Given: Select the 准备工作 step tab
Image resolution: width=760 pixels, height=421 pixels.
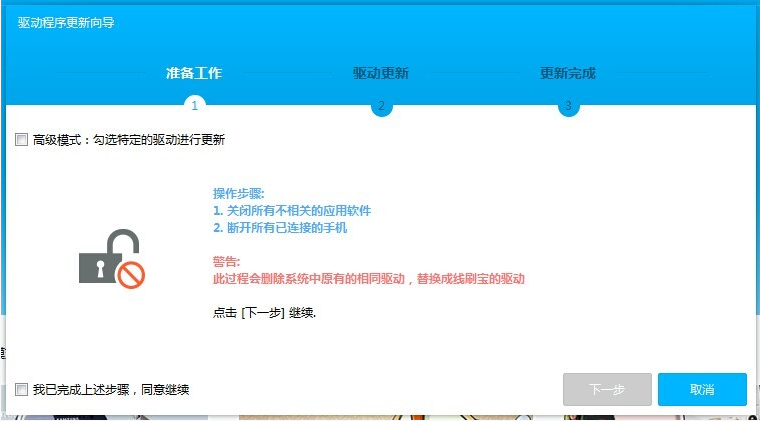Looking at the screenshot, I should (194, 73).
